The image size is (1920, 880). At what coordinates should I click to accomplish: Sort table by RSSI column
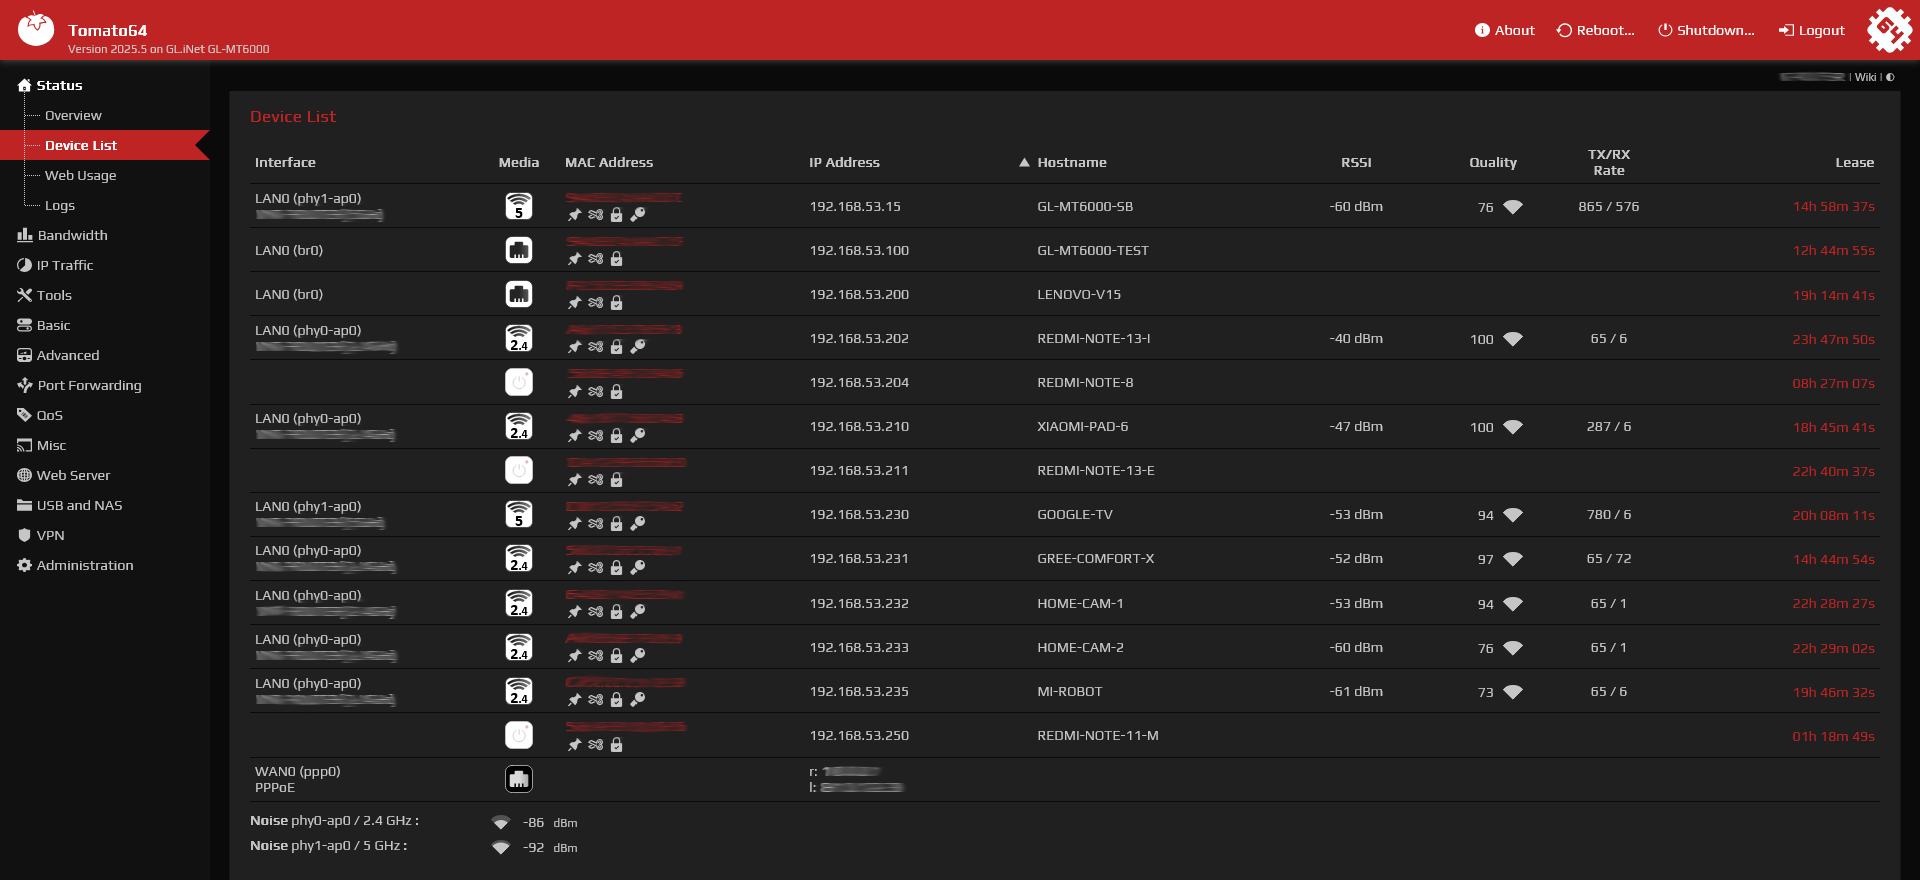pos(1356,162)
